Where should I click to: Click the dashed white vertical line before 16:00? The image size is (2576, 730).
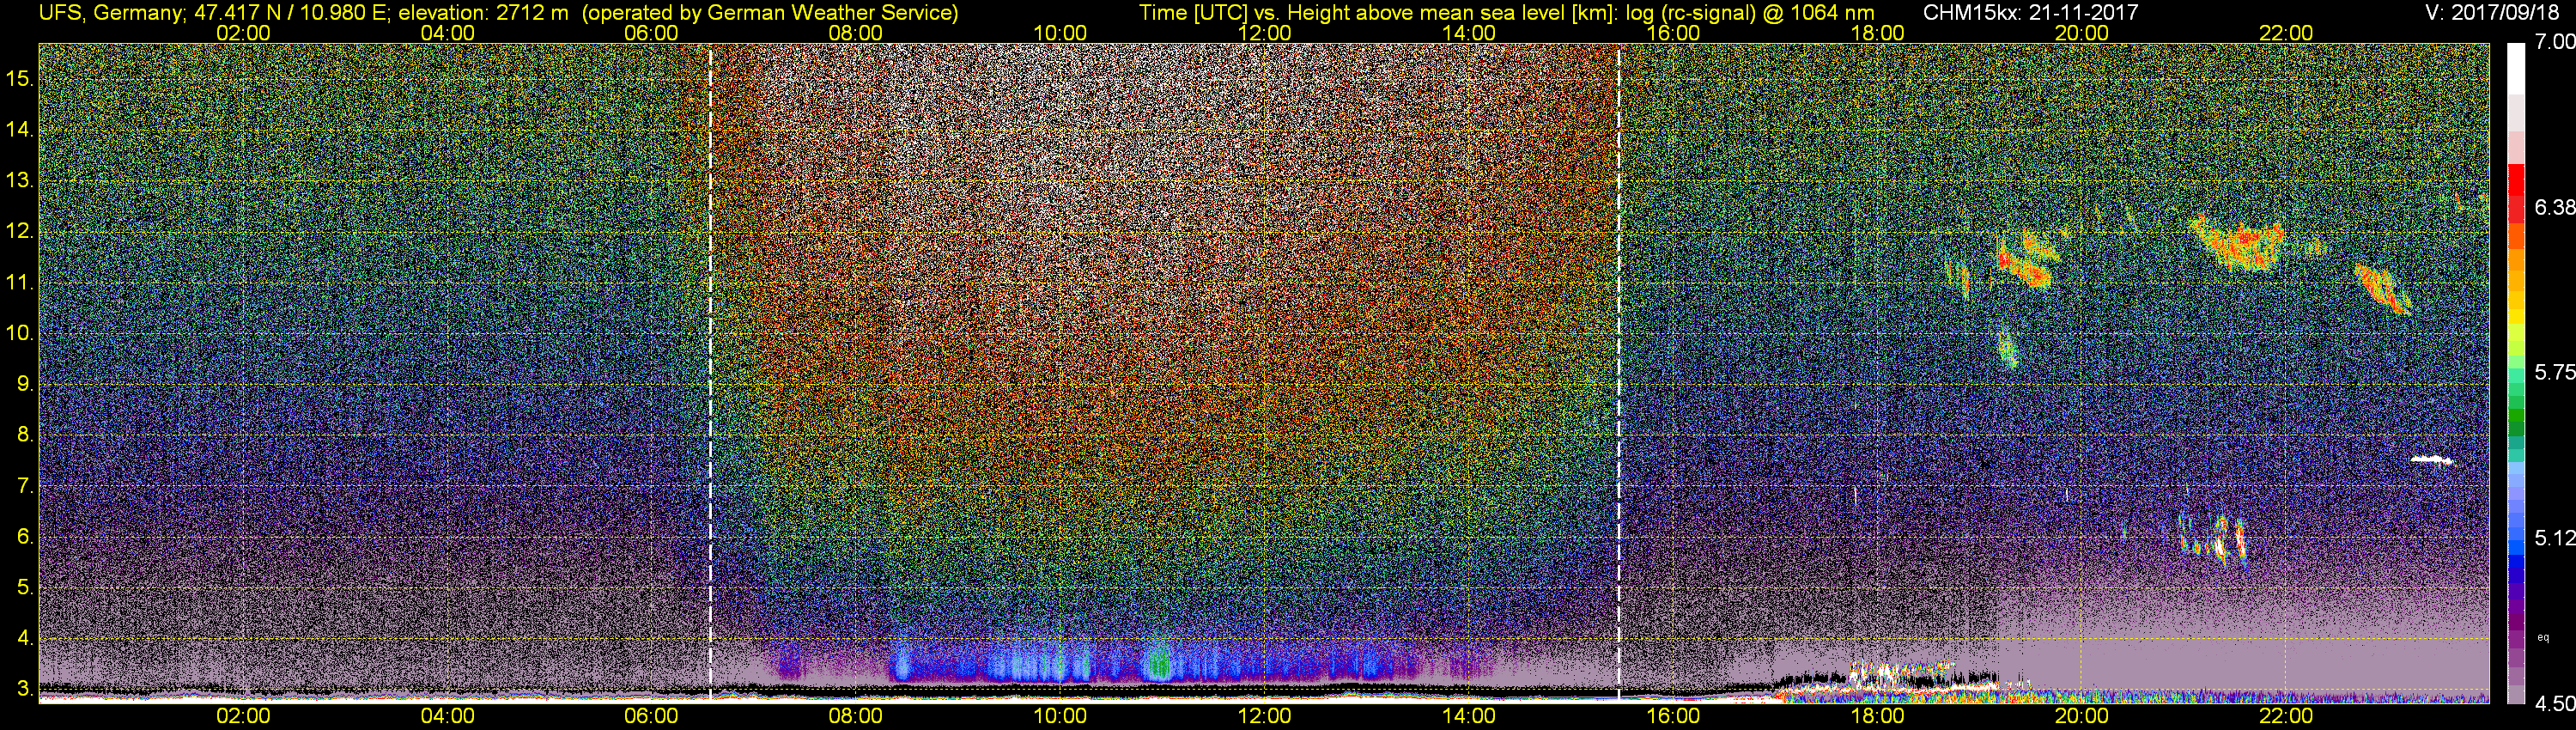[x=1618, y=372]
